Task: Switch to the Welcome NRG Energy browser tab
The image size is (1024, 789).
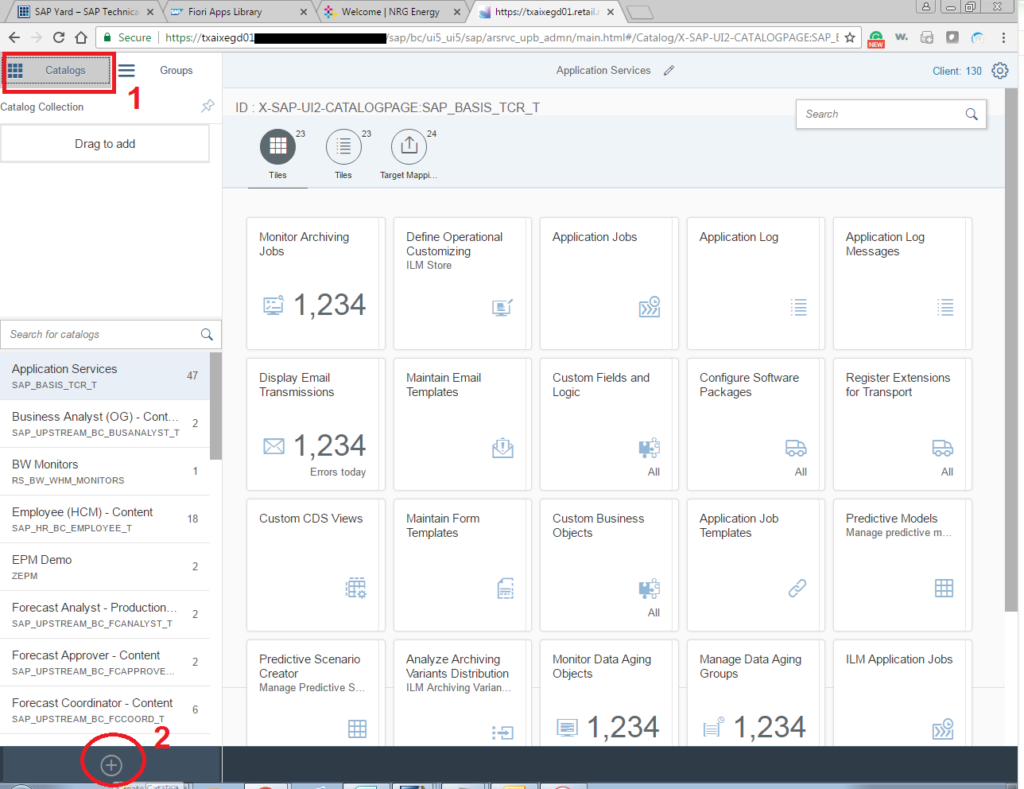Action: click(x=391, y=12)
